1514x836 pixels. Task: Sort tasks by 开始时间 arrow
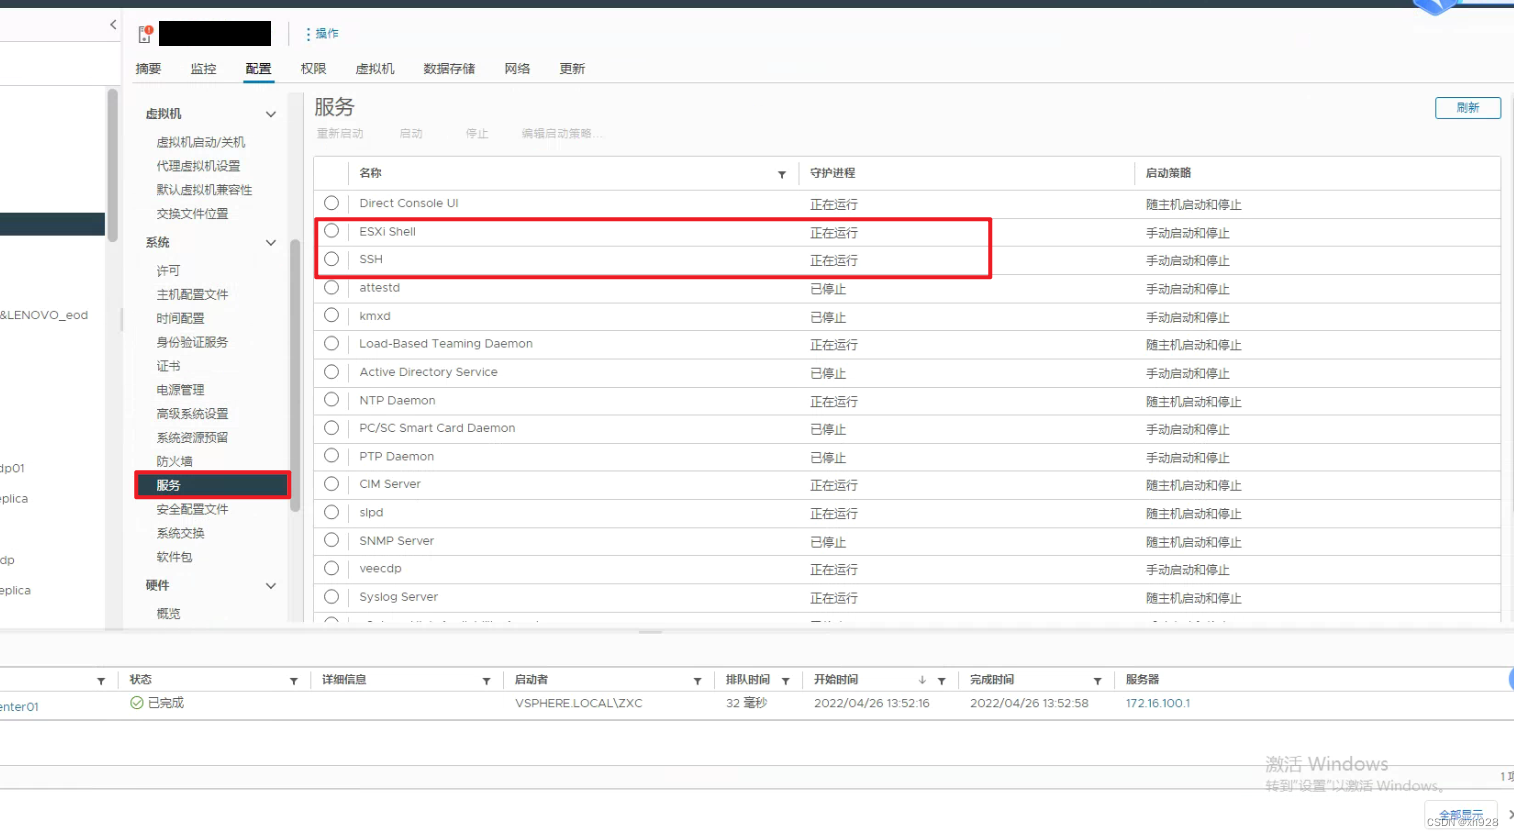pos(922,680)
